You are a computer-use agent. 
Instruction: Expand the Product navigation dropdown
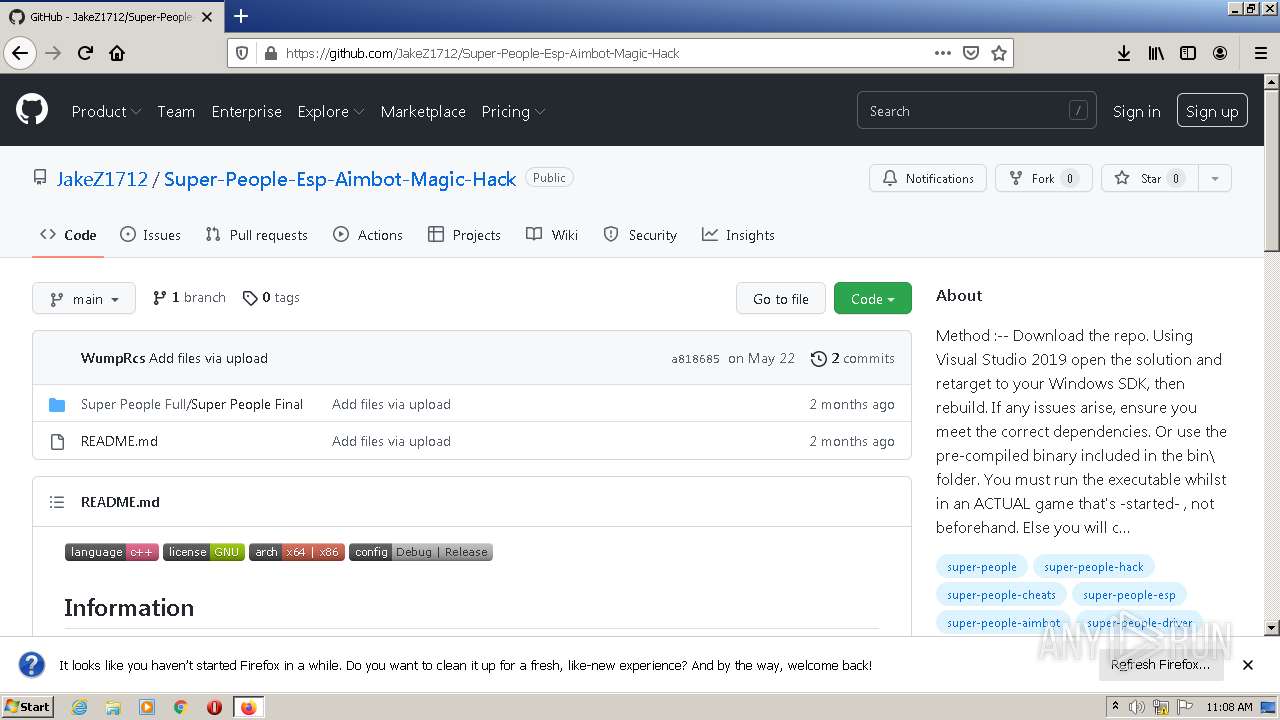[106, 111]
